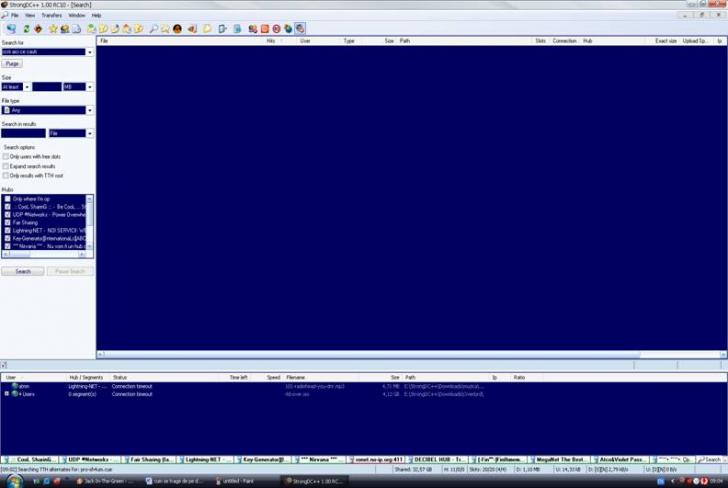
Task: Click the Public Hubs toolbar icon
Action: 11,29
